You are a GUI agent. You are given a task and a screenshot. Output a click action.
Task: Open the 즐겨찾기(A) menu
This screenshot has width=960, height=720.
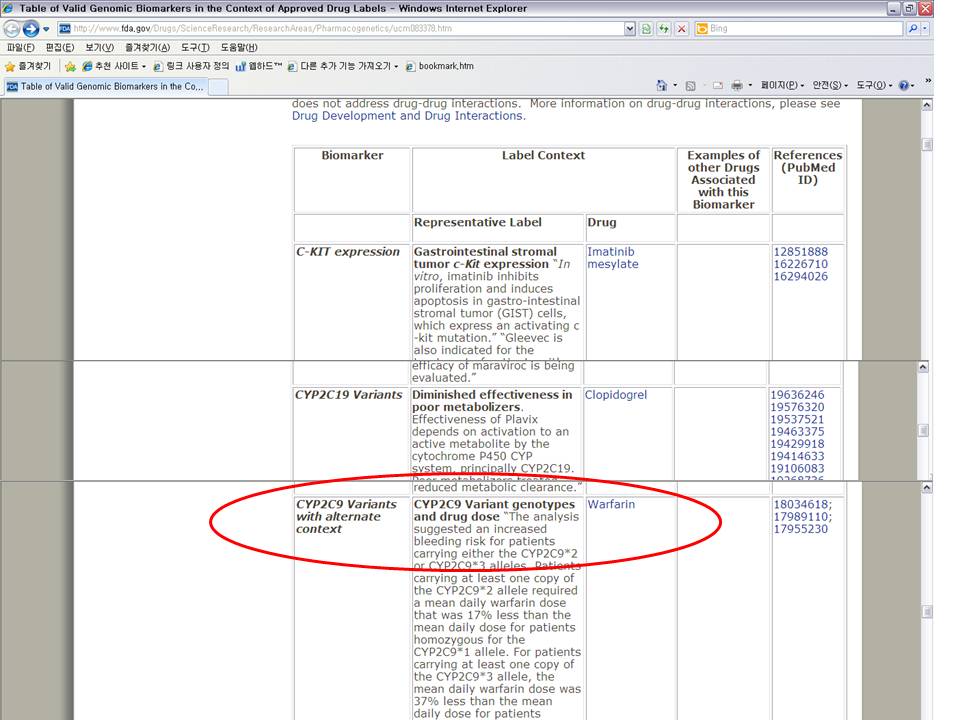pos(148,47)
